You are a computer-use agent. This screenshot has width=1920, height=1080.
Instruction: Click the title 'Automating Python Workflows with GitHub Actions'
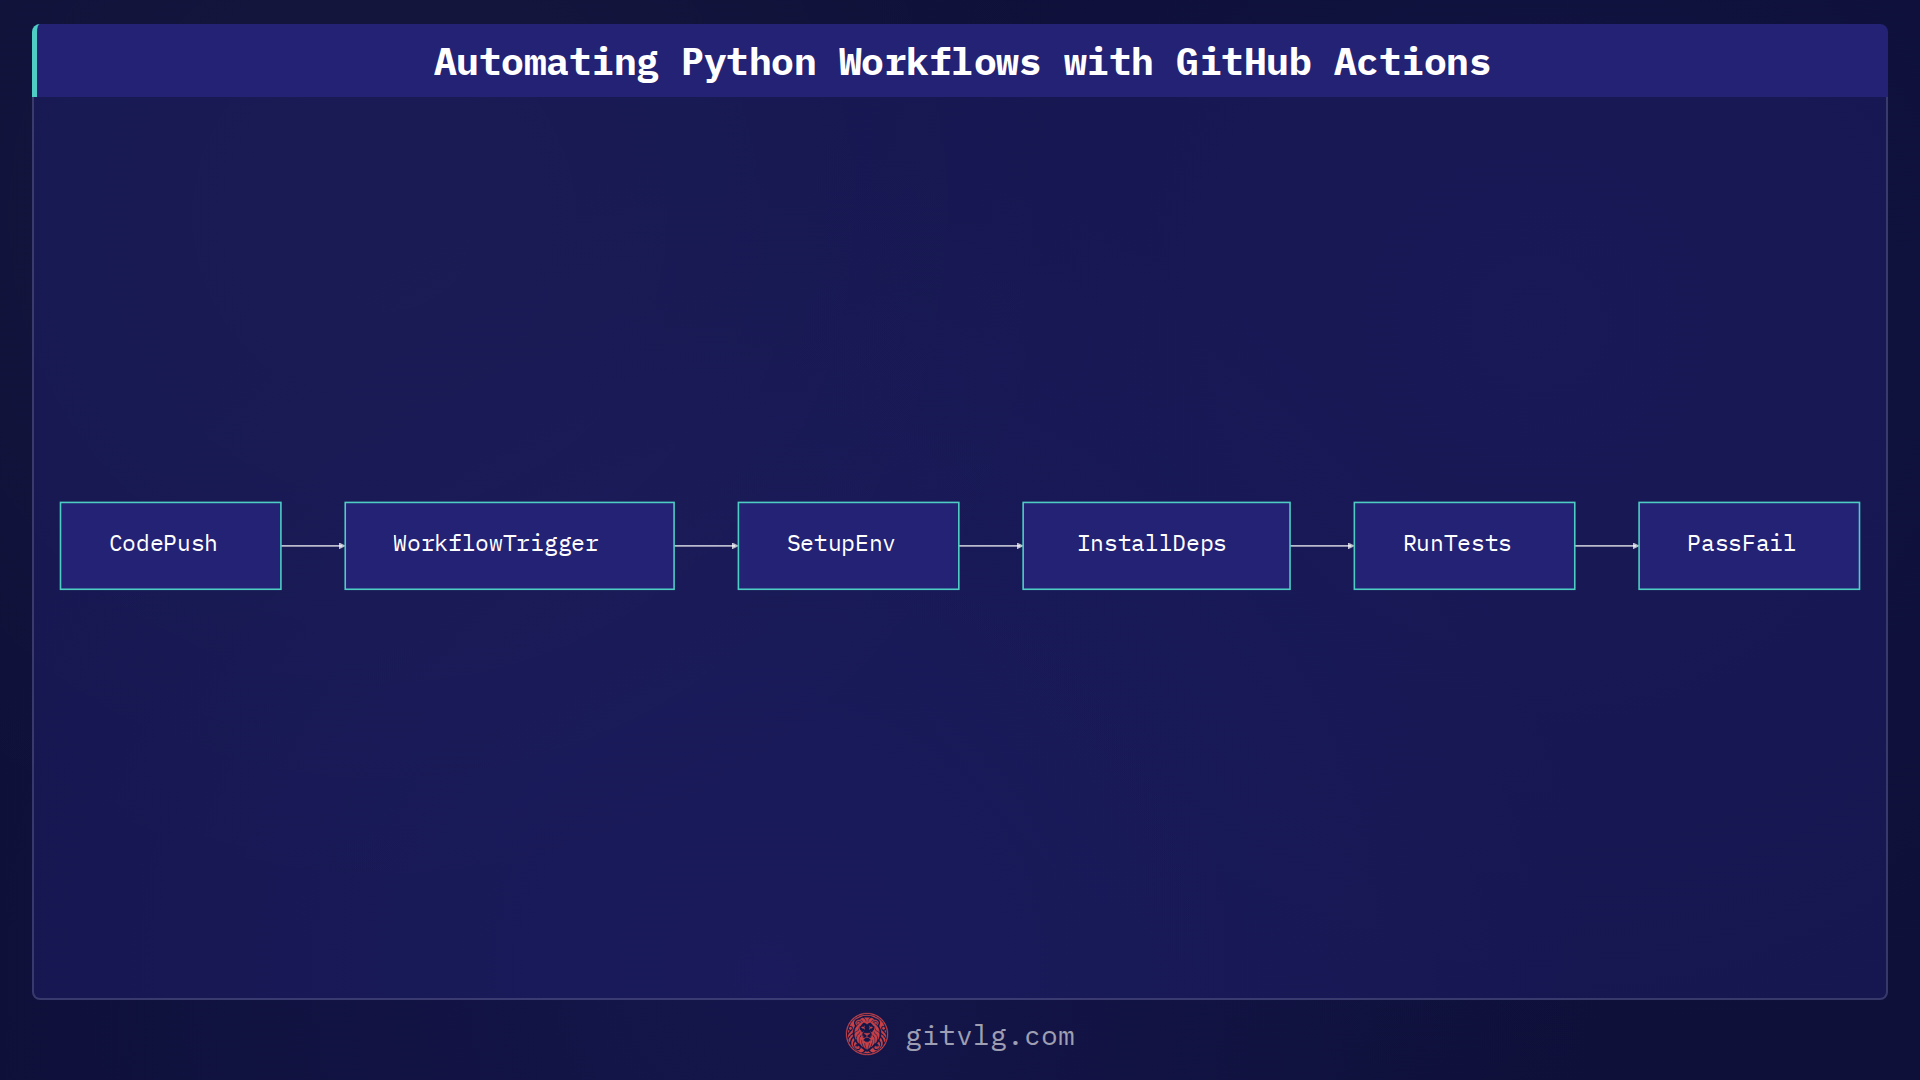click(962, 62)
